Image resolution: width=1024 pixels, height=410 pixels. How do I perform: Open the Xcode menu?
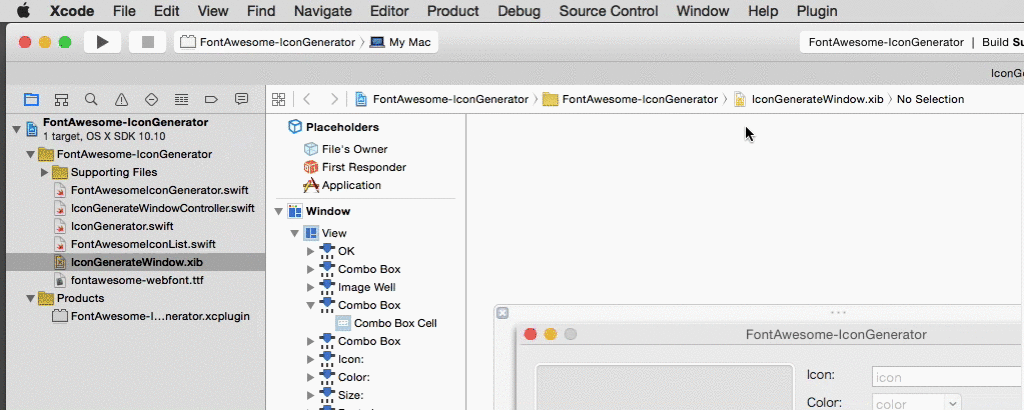click(x=72, y=11)
